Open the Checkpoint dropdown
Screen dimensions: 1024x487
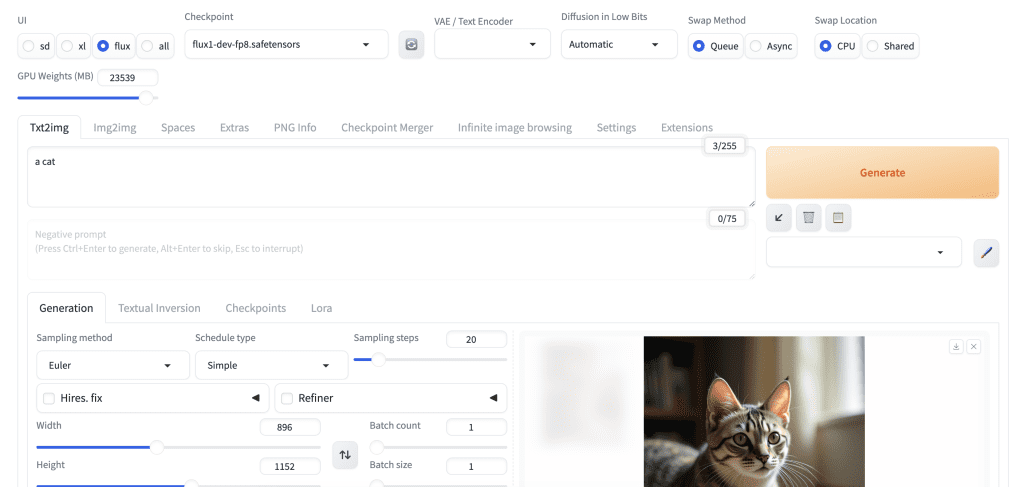coord(287,44)
